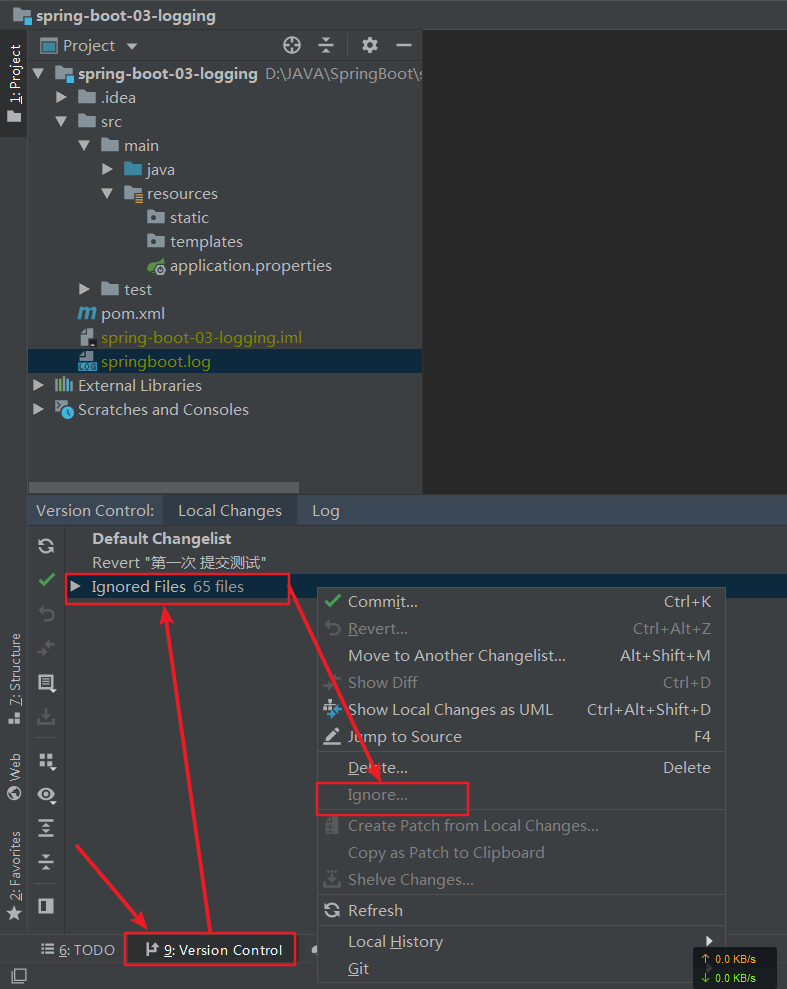The height and width of the screenshot is (989, 787).
Task: Refresh VCS changes in left toolbar
Action: [46, 546]
